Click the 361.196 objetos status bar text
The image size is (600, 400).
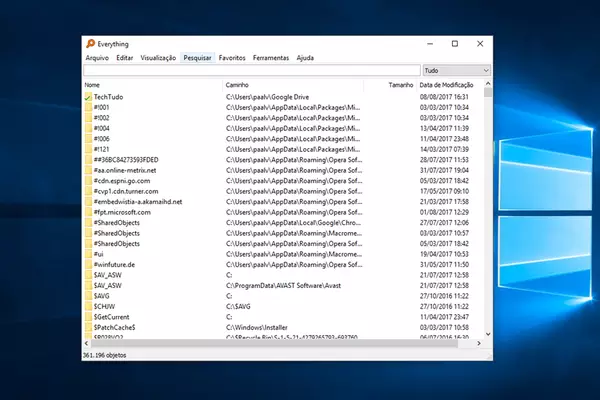(105, 355)
